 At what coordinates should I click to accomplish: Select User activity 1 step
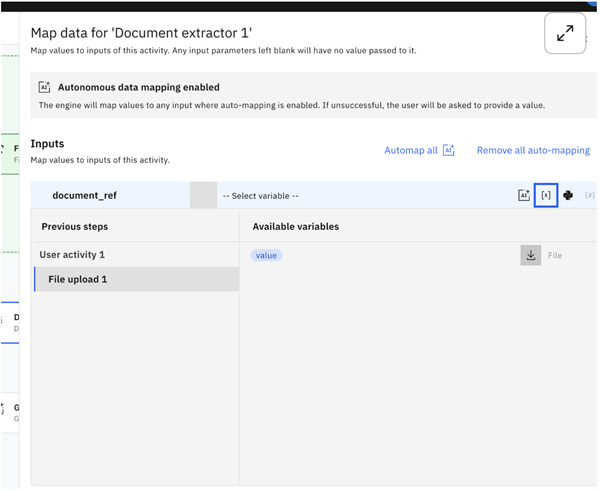pos(72,255)
